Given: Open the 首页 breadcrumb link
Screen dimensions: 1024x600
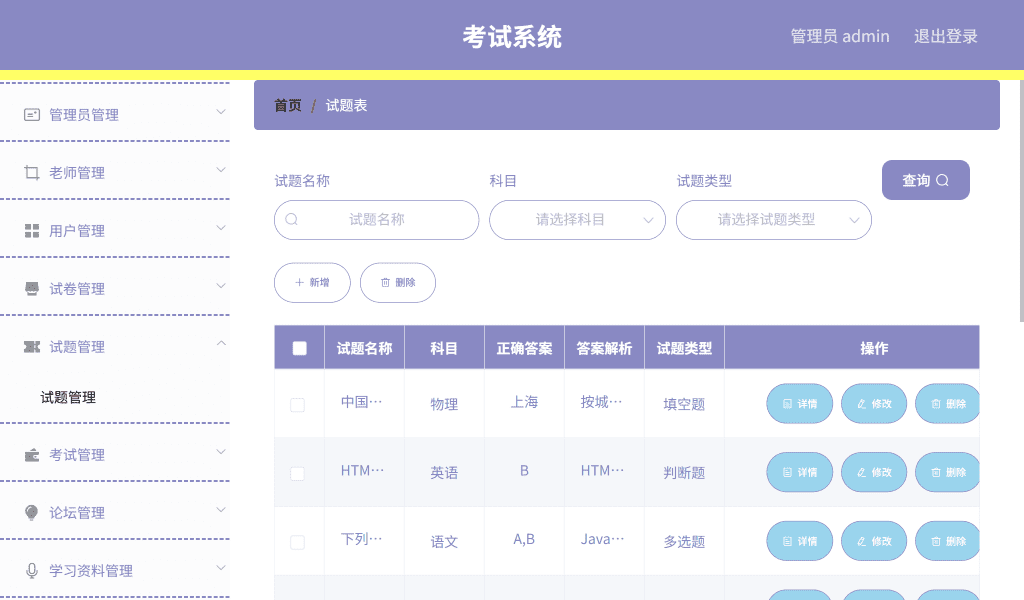Looking at the screenshot, I should point(287,104).
